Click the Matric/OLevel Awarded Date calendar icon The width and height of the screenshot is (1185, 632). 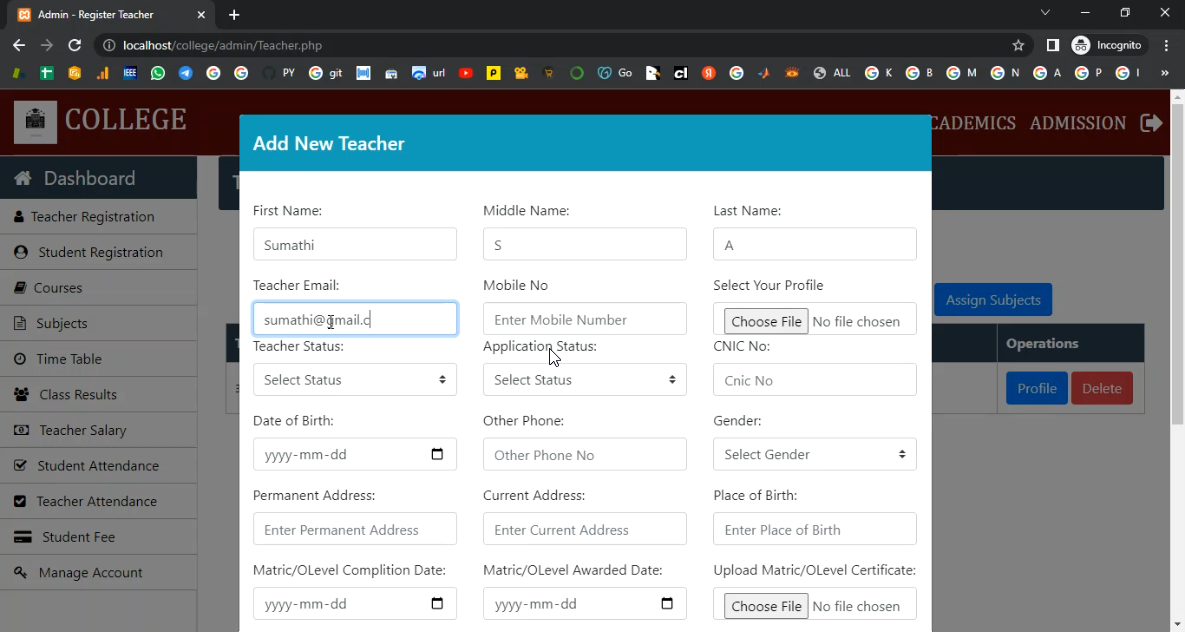[x=667, y=604]
